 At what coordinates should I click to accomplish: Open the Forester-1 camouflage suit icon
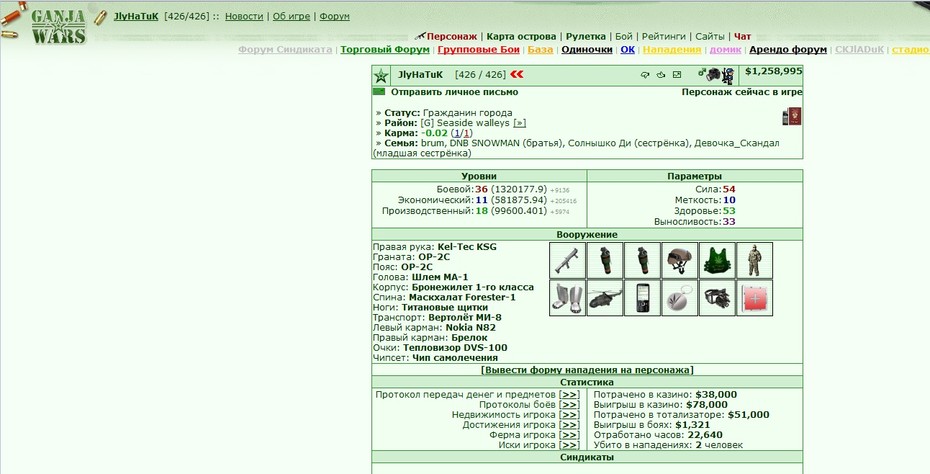point(754,260)
